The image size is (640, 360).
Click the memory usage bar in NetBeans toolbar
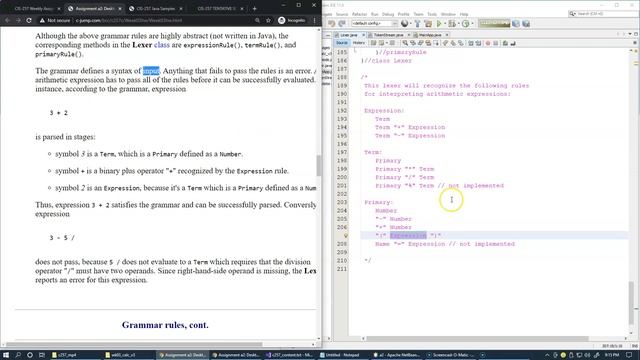pos(494,24)
